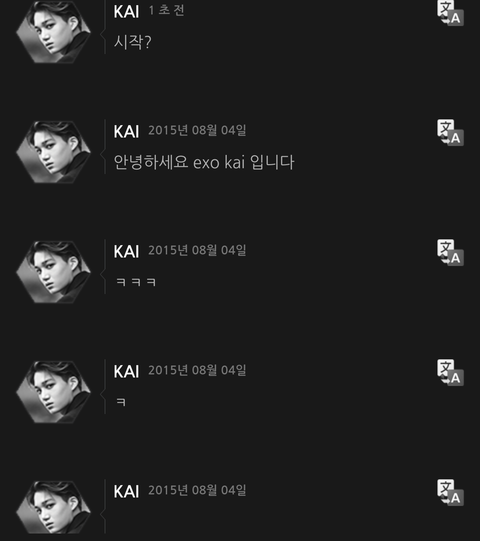480x541 pixels.
Task: Open KAI's avatar next to "시작?"
Action: pos(53,32)
